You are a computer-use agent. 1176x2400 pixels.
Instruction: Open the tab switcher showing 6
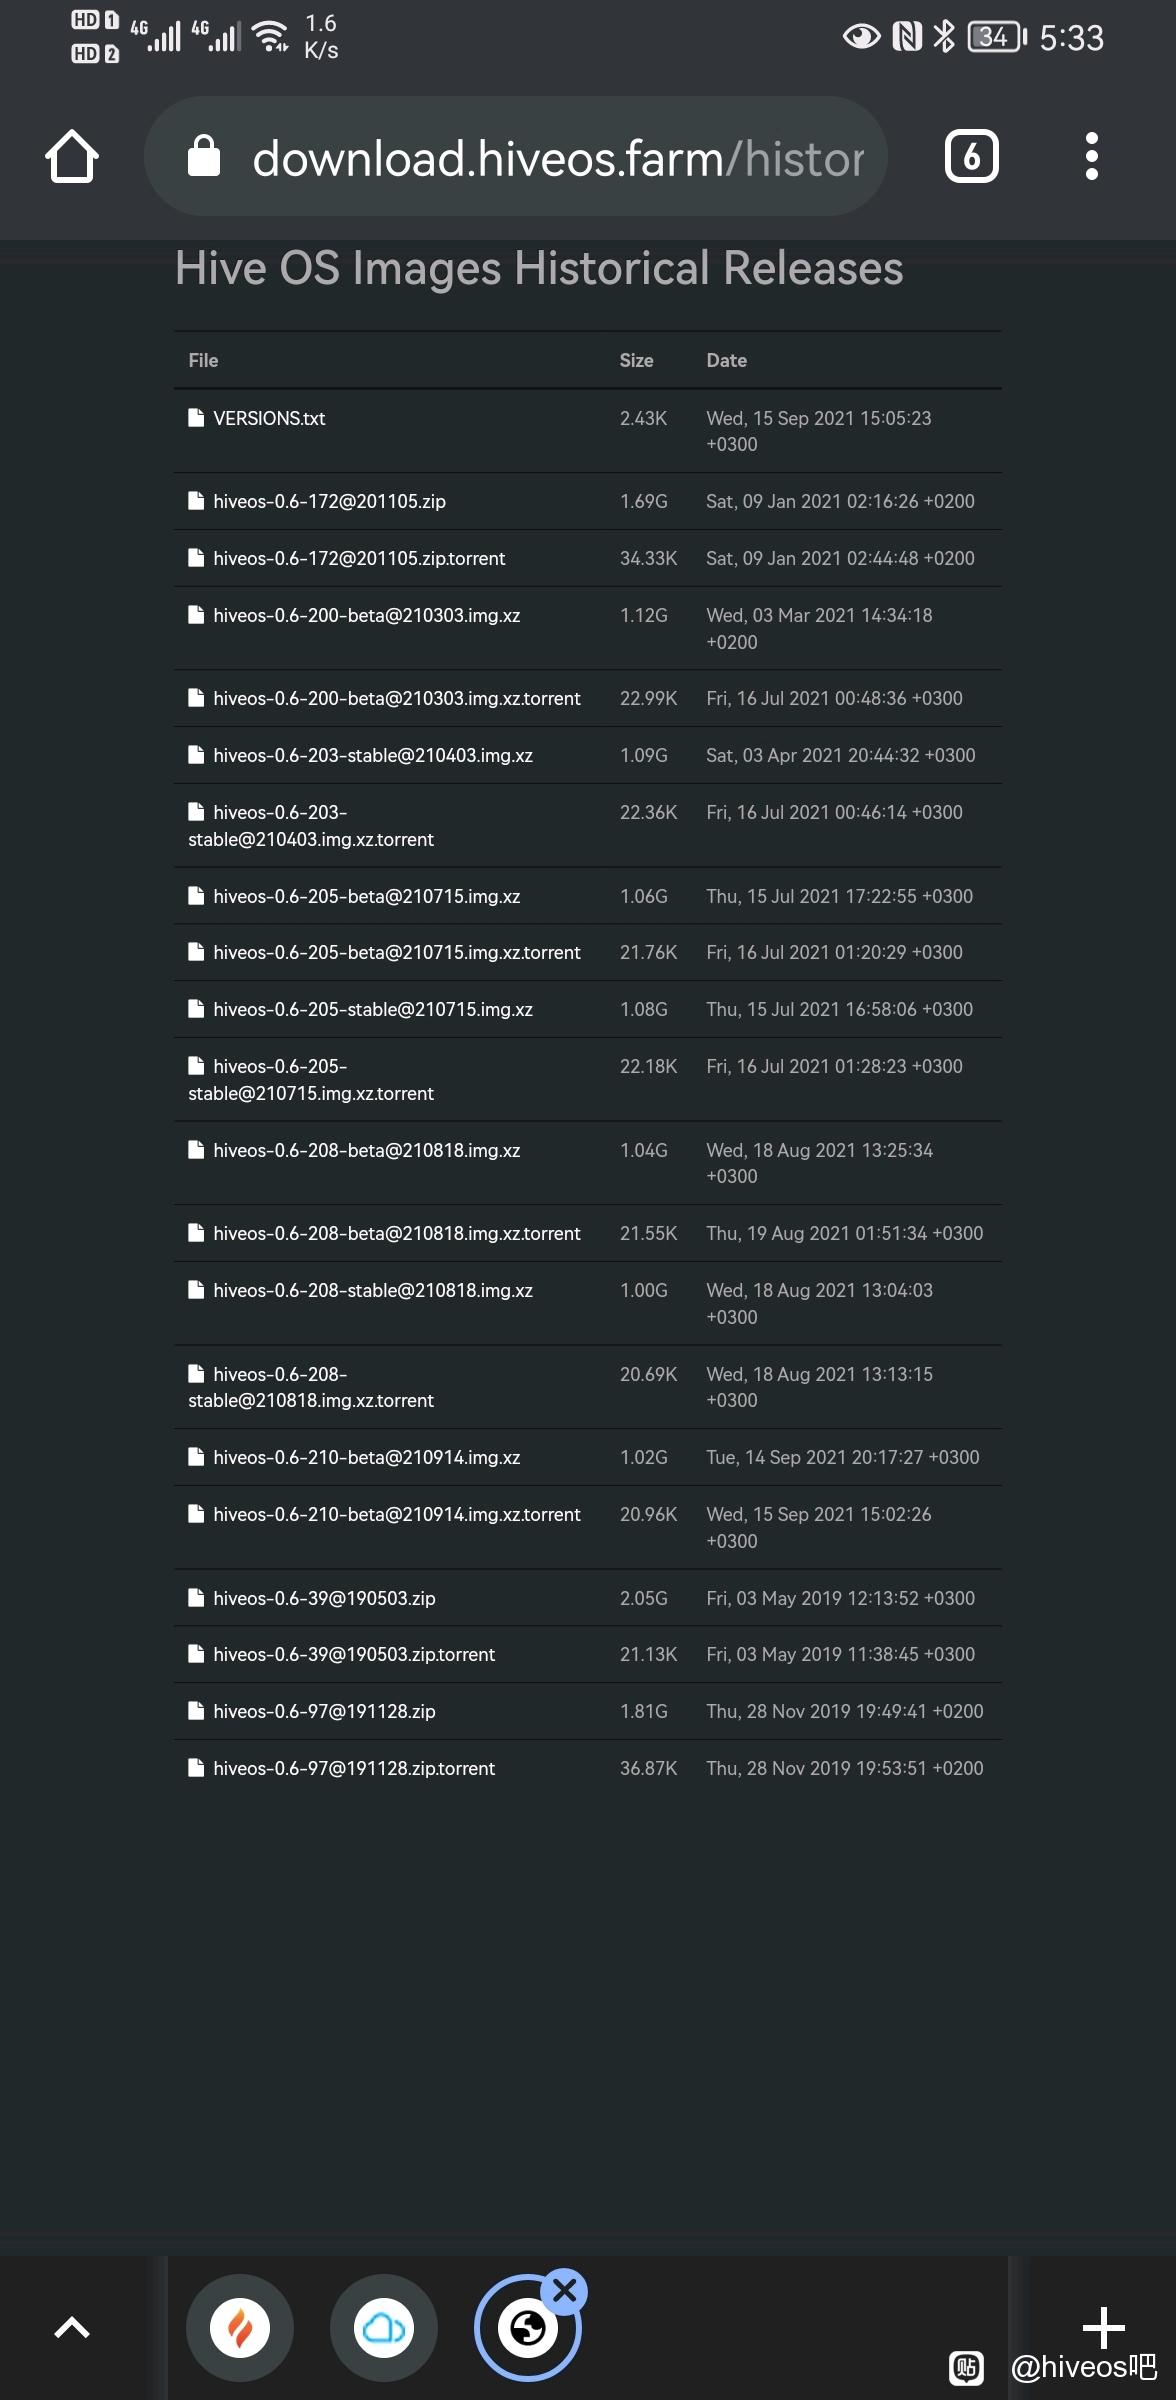pos(971,157)
